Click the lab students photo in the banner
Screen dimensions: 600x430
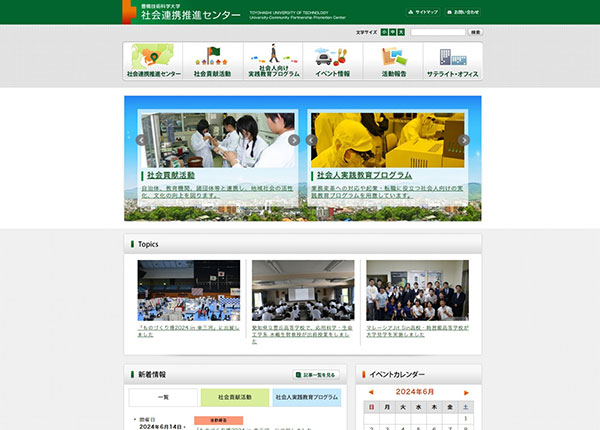218,140
